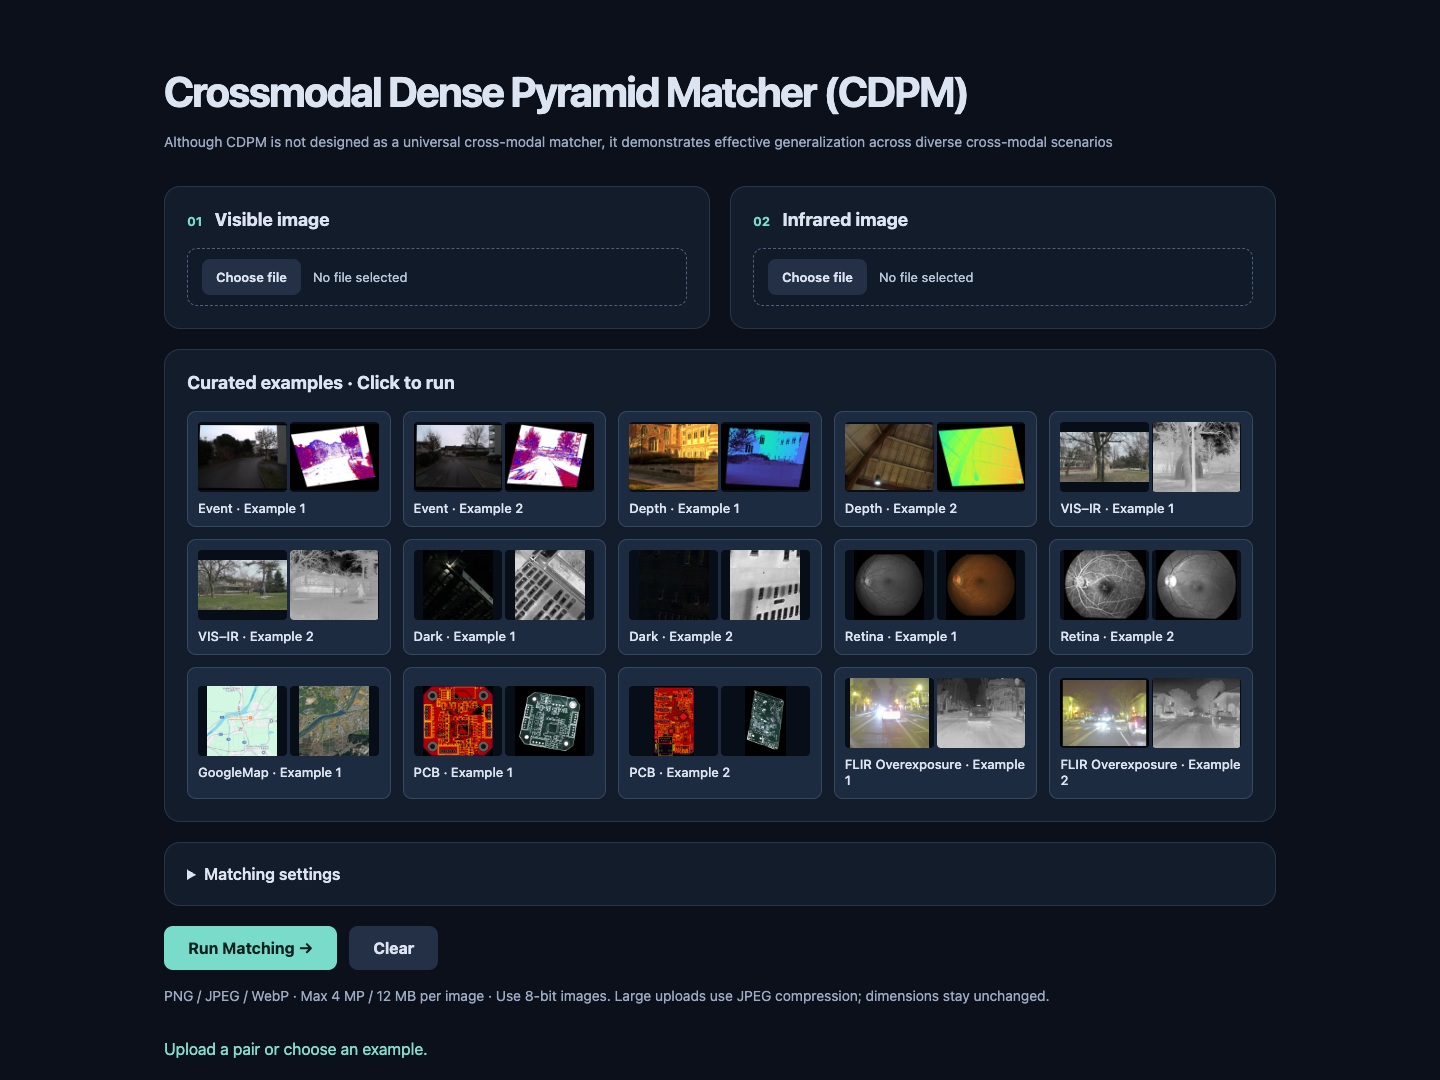Image resolution: width=1440 pixels, height=1080 pixels.
Task: Click the "PNG / JPEG / WebP" upload limits note
Action: pyautogui.click(x=607, y=996)
